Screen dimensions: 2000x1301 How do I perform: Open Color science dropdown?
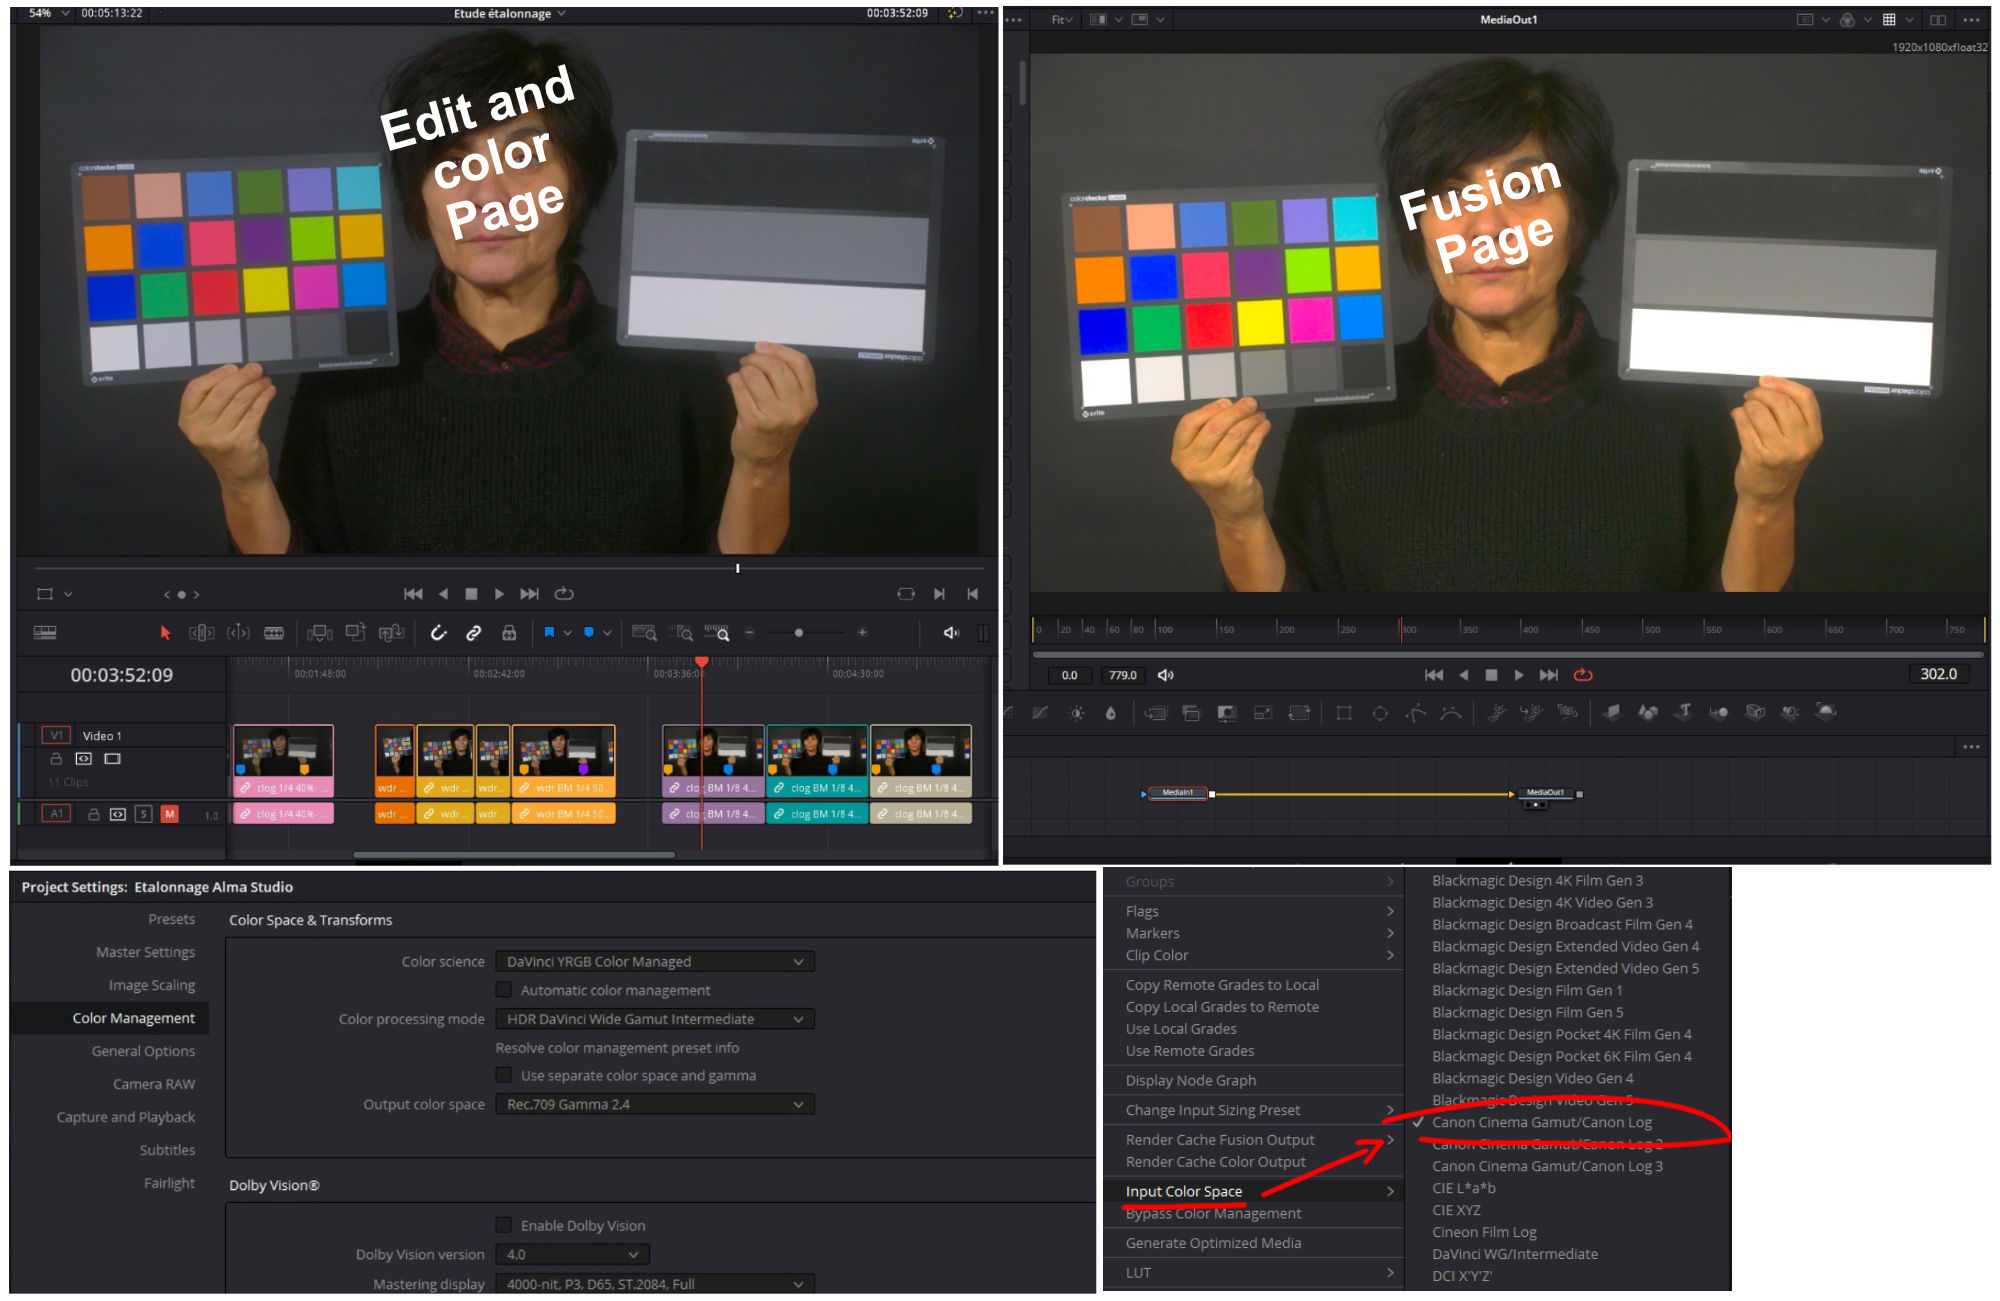(655, 961)
